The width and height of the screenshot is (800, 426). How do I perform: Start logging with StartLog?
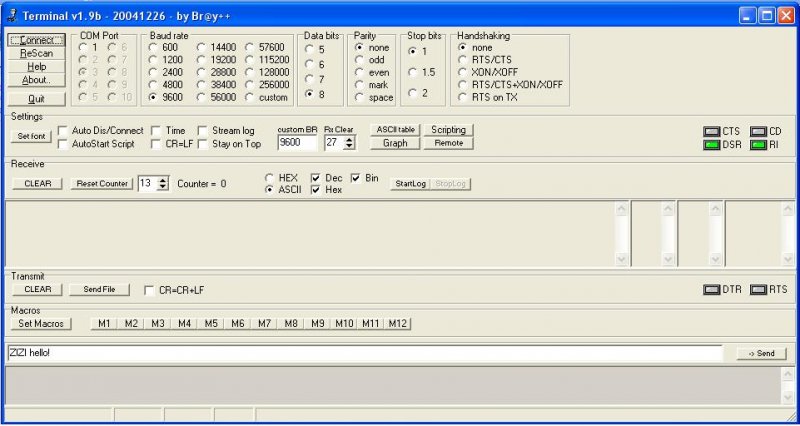point(410,184)
